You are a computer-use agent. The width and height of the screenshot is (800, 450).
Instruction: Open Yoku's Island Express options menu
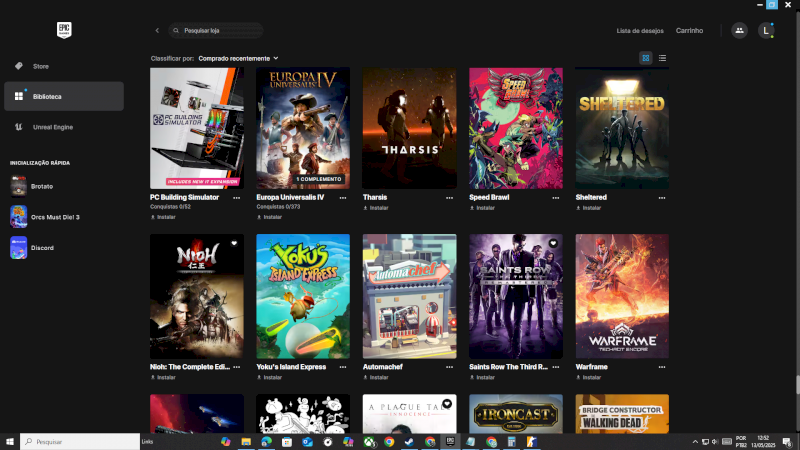pyautogui.click(x=343, y=367)
